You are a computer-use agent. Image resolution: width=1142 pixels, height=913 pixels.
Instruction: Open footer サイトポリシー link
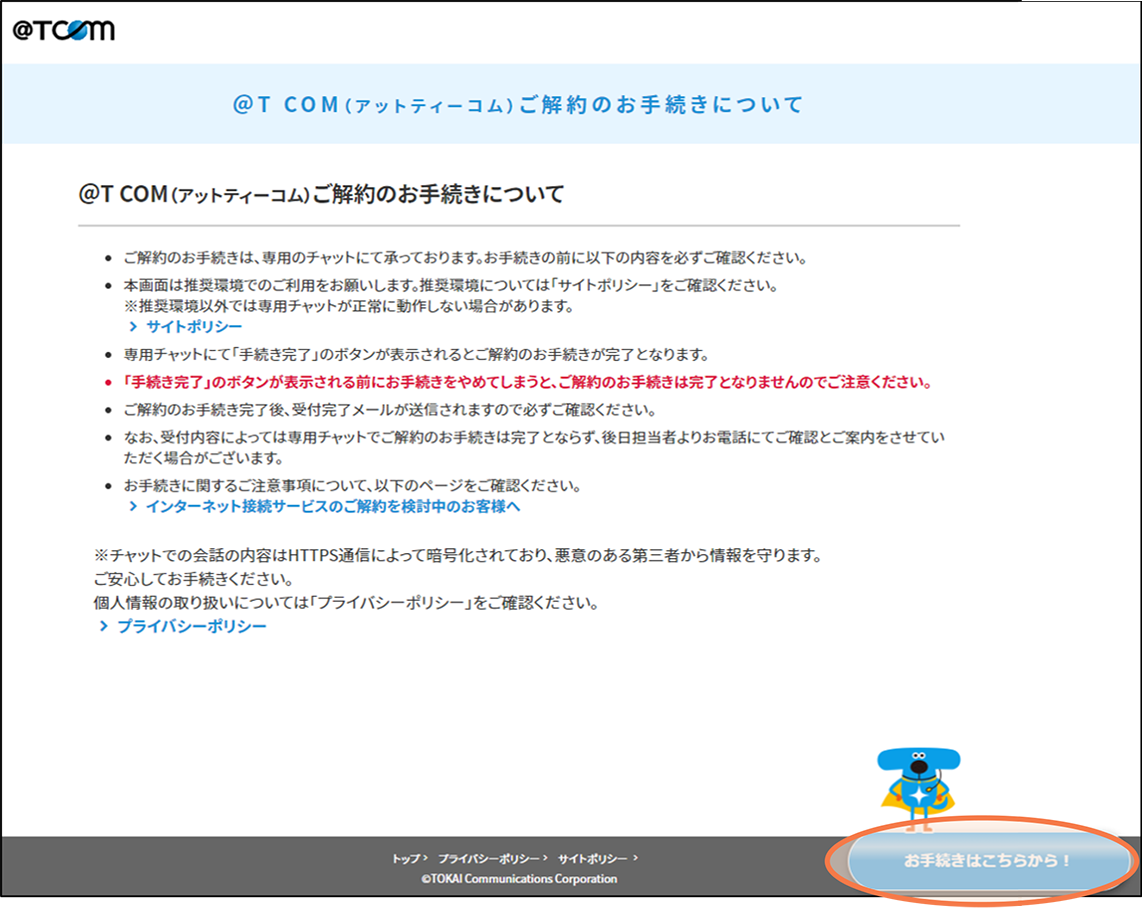(592, 859)
